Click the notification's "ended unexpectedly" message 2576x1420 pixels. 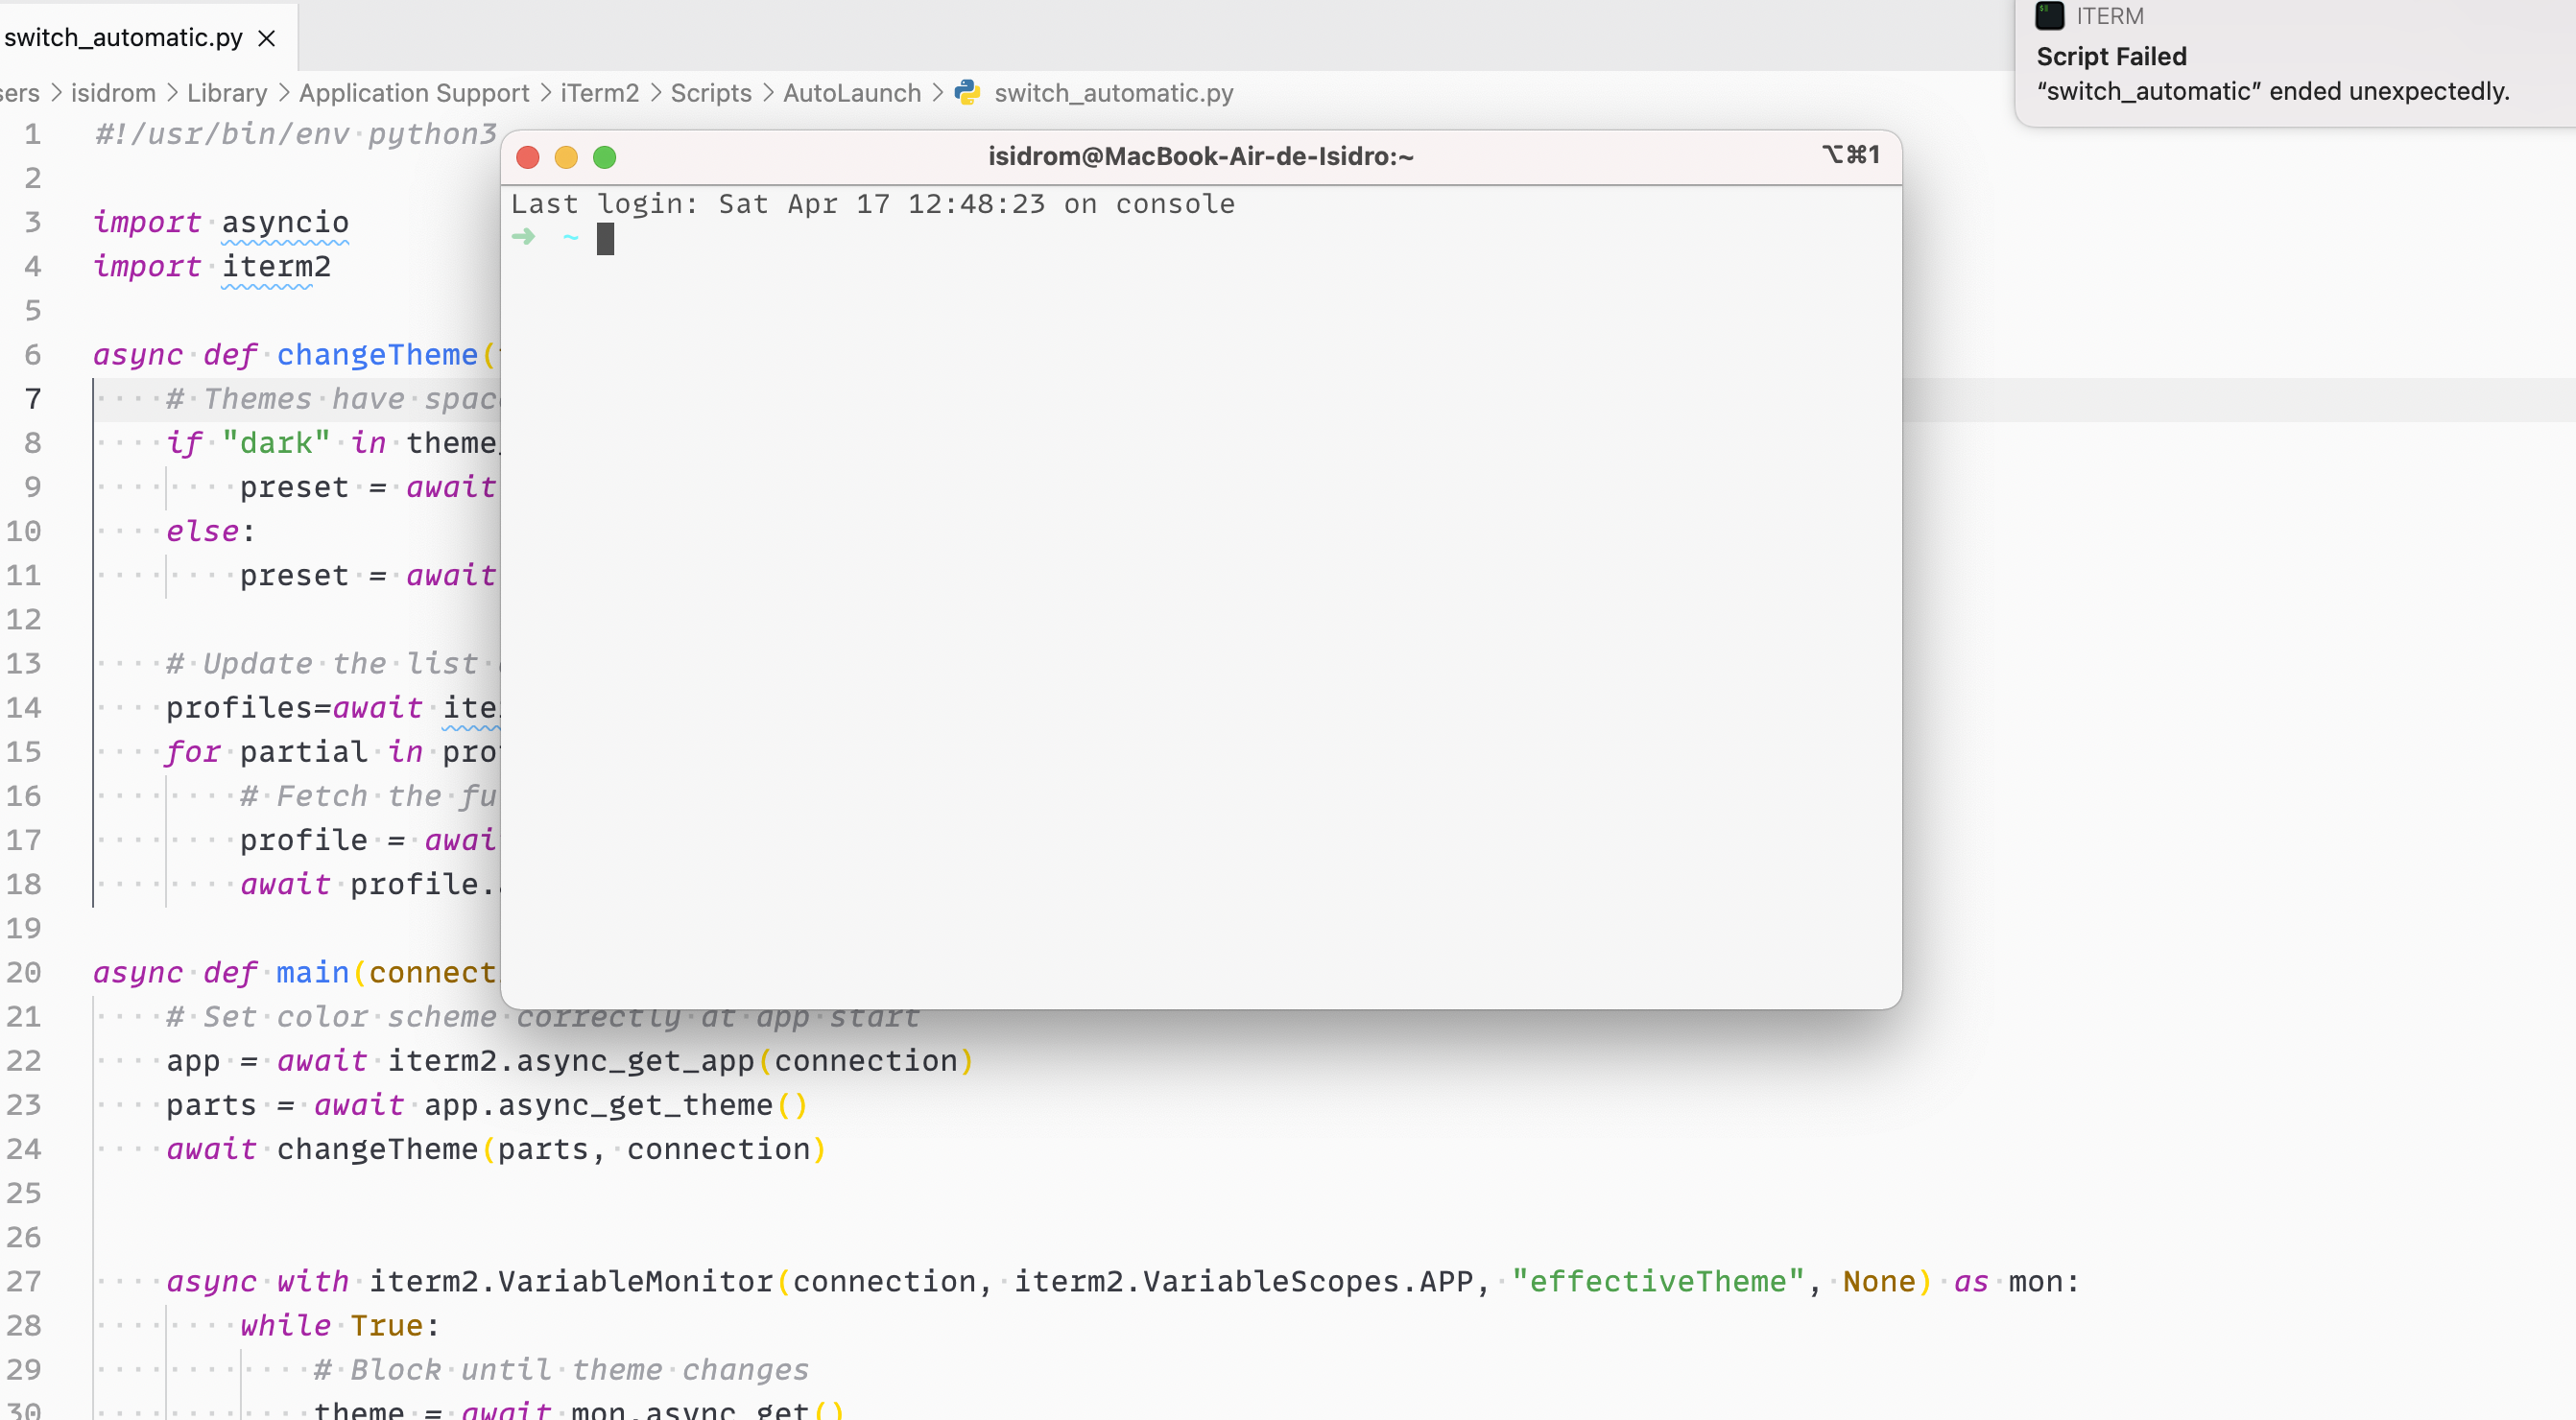pos(2273,91)
